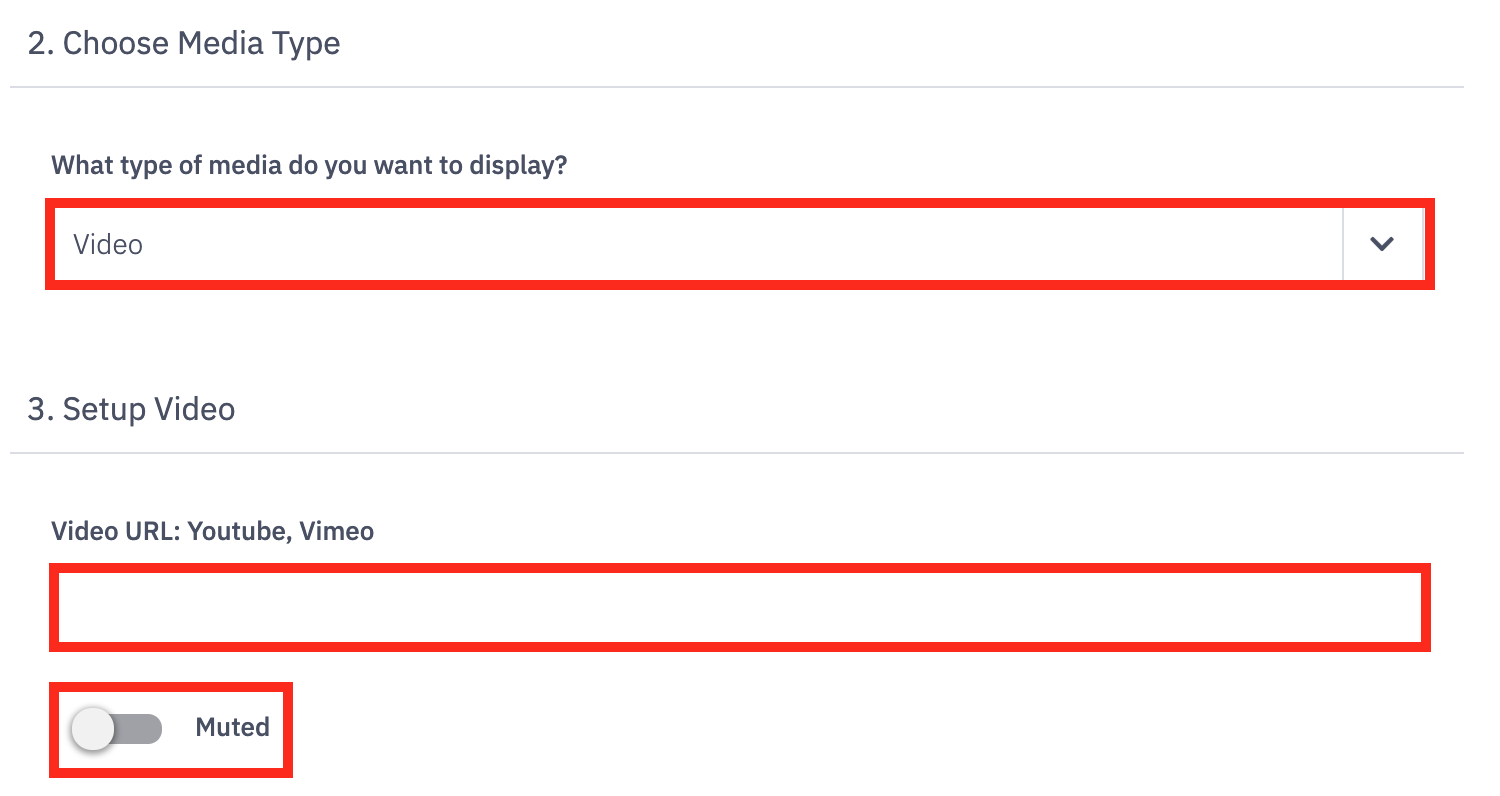1500x796 pixels.
Task: Click the word "Vimeo" in the URL label
Action: click(x=337, y=531)
